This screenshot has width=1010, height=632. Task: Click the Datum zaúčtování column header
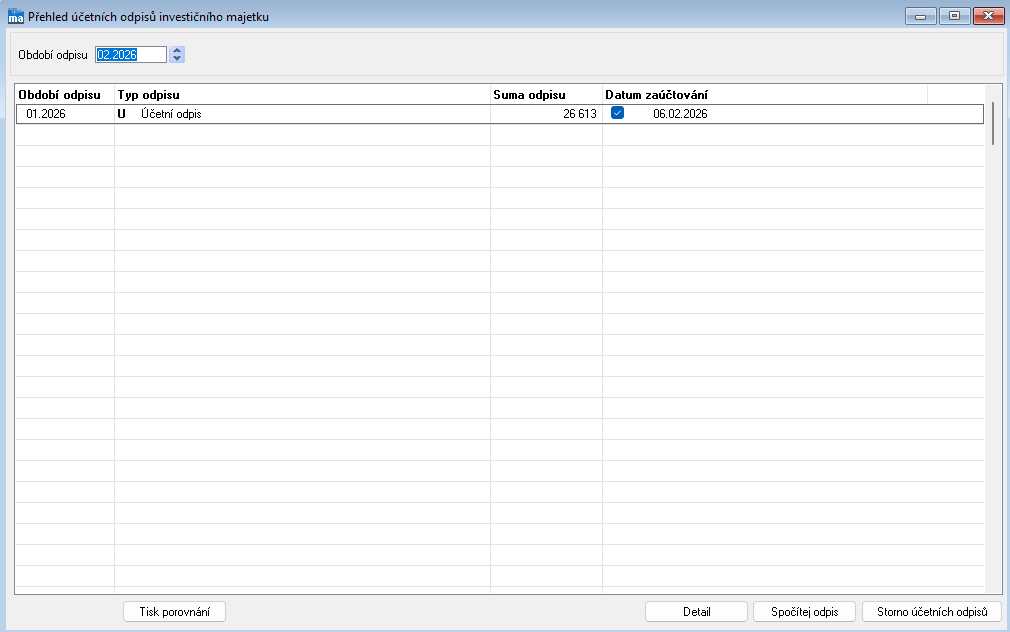[x=765, y=95]
